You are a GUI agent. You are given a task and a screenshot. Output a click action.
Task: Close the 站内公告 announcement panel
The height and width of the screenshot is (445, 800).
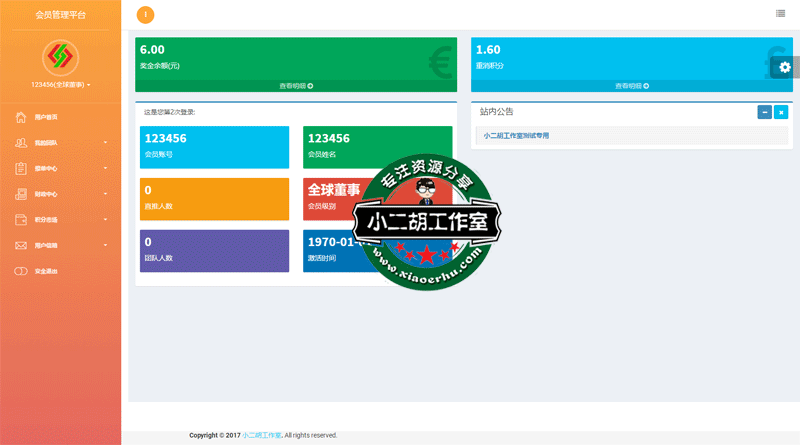(781, 112)
